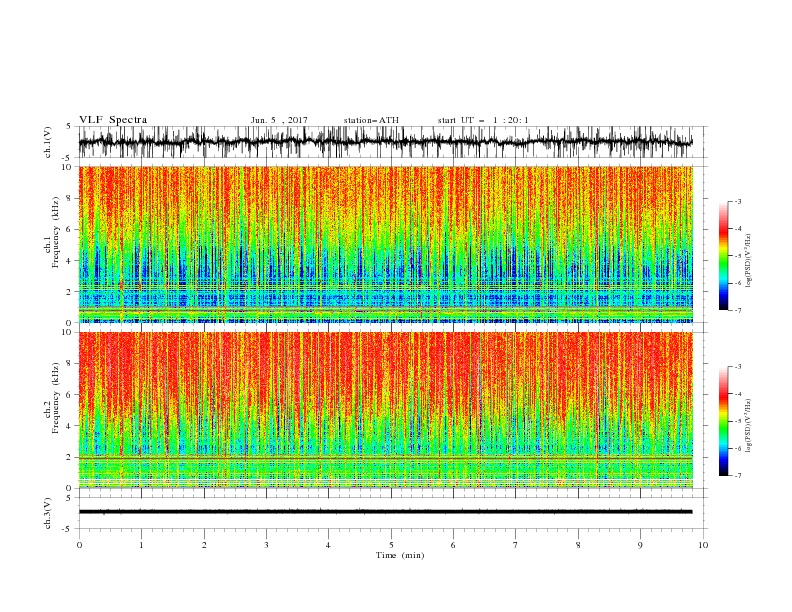Click the "-4" label on ch.2 color scale

[738, 394]
